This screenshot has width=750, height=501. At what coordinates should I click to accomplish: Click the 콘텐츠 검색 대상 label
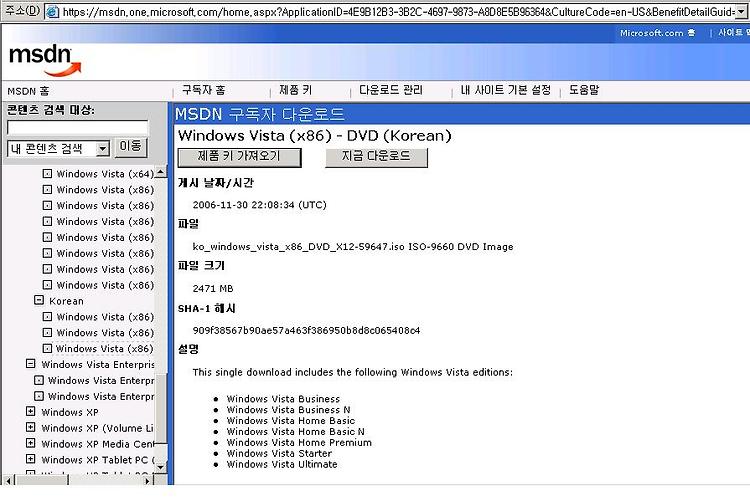click(x=50, y=110)
